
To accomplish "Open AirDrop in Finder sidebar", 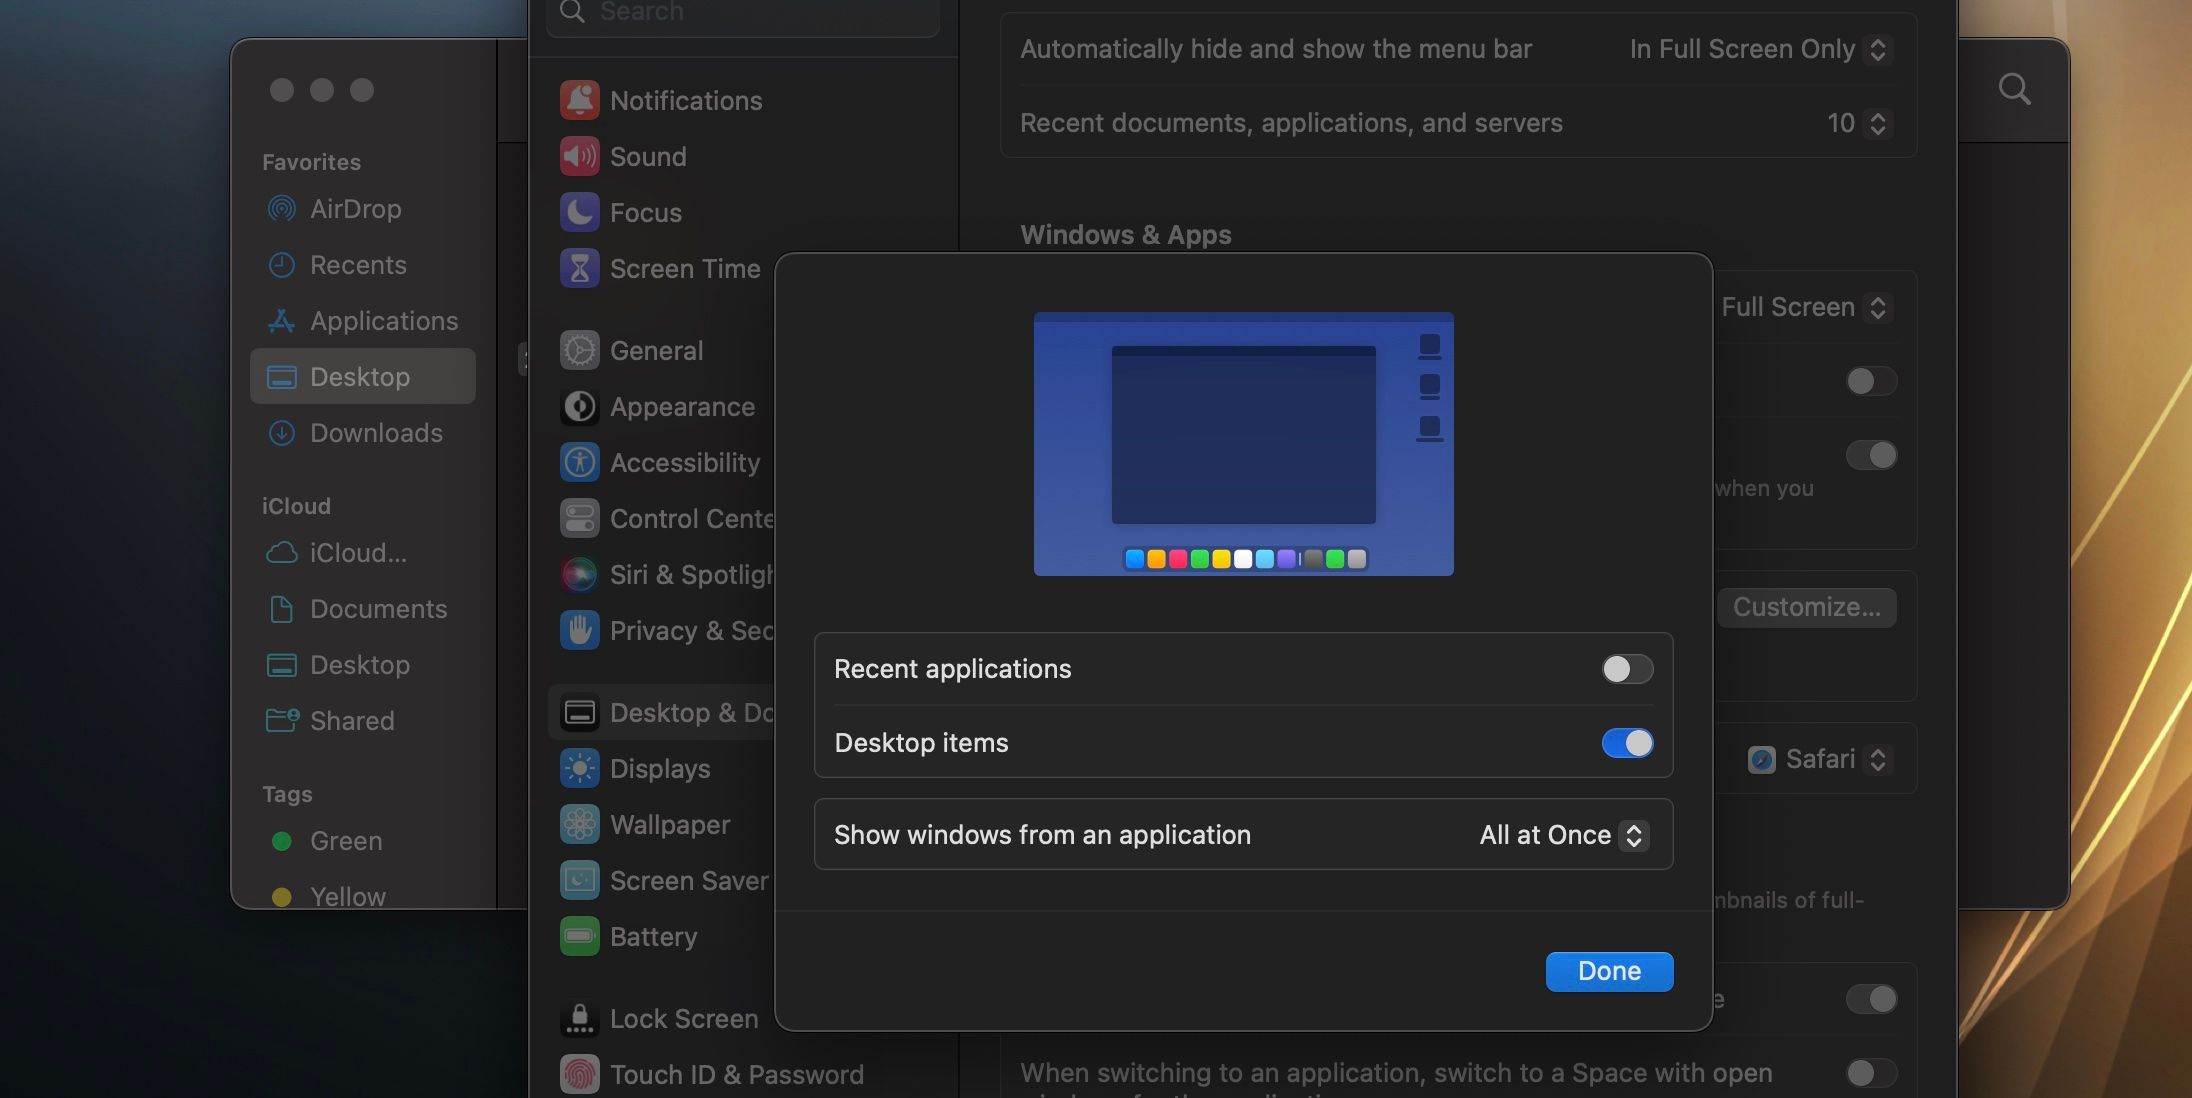I will (x=355, y=209).
